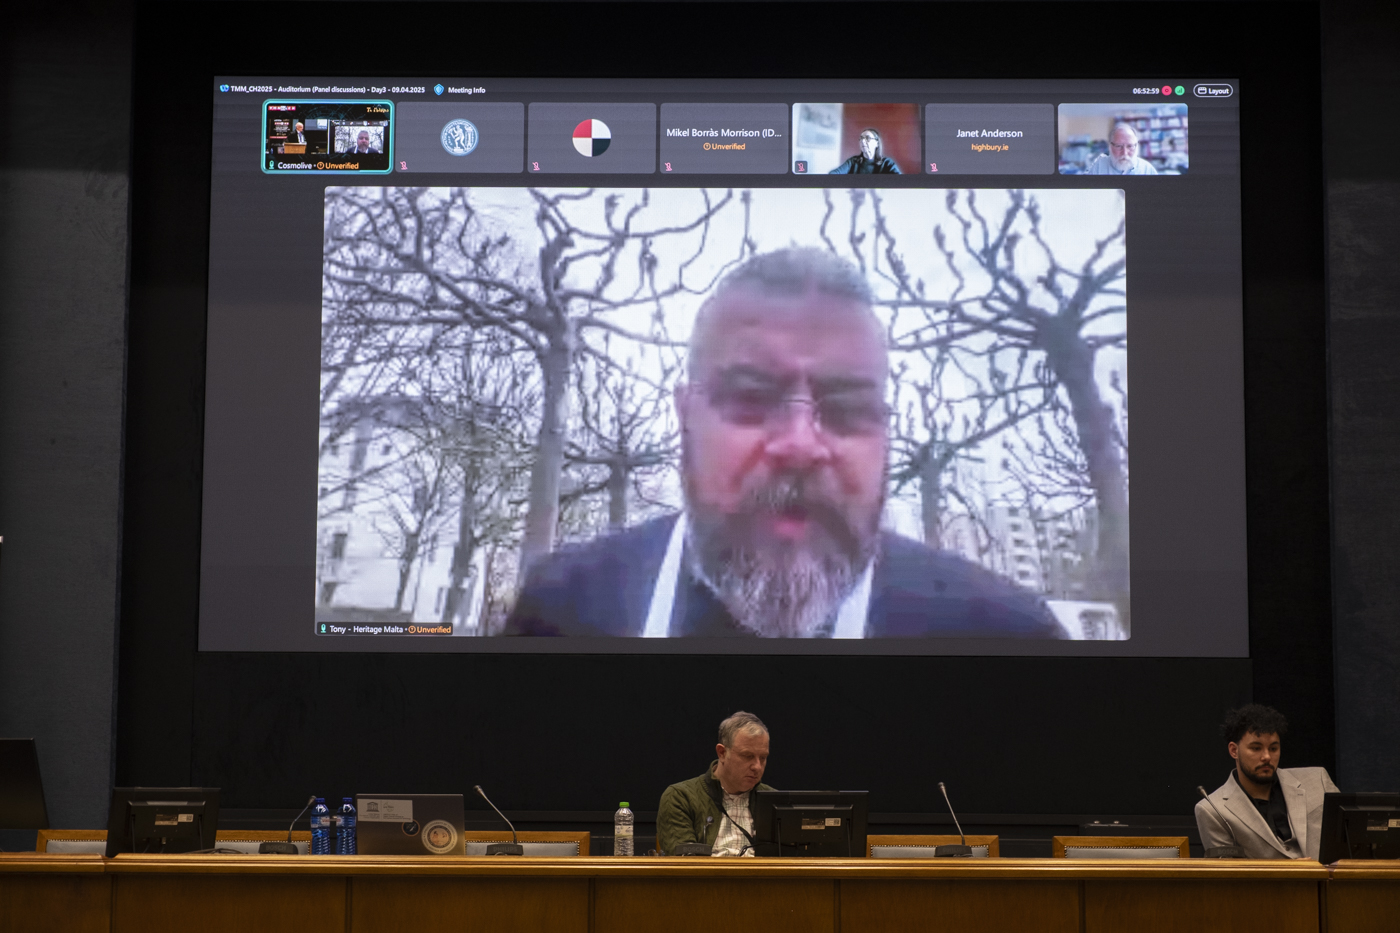The image size is (1400, 933).
Task: Select the white-haired bearded man's video tile
Action: [1122, 139]
